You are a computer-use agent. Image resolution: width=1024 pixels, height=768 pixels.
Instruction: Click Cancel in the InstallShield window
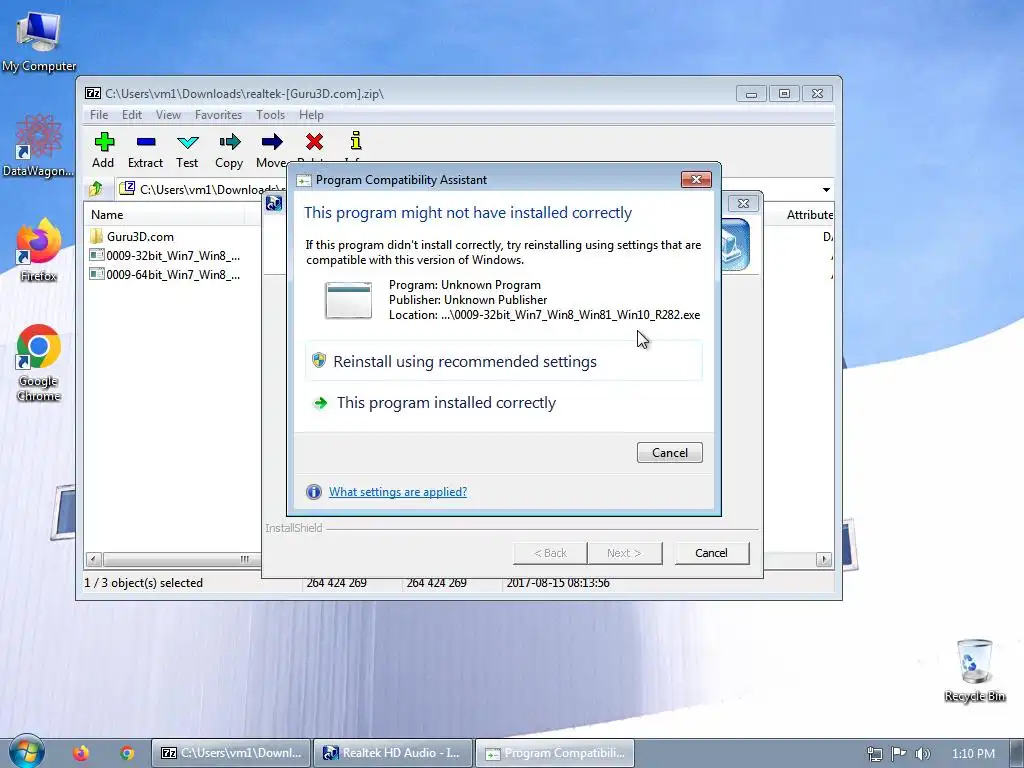click(711, 553)
